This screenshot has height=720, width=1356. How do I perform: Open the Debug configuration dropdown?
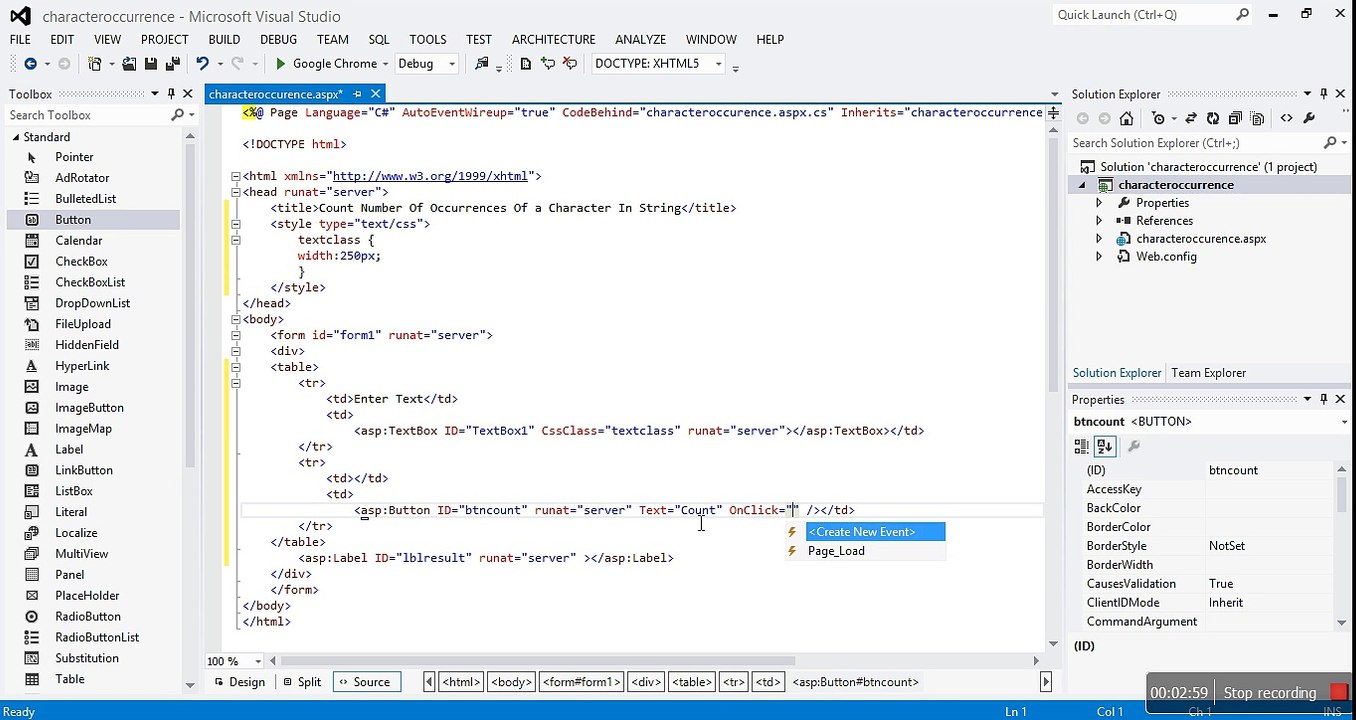[452, 63]
